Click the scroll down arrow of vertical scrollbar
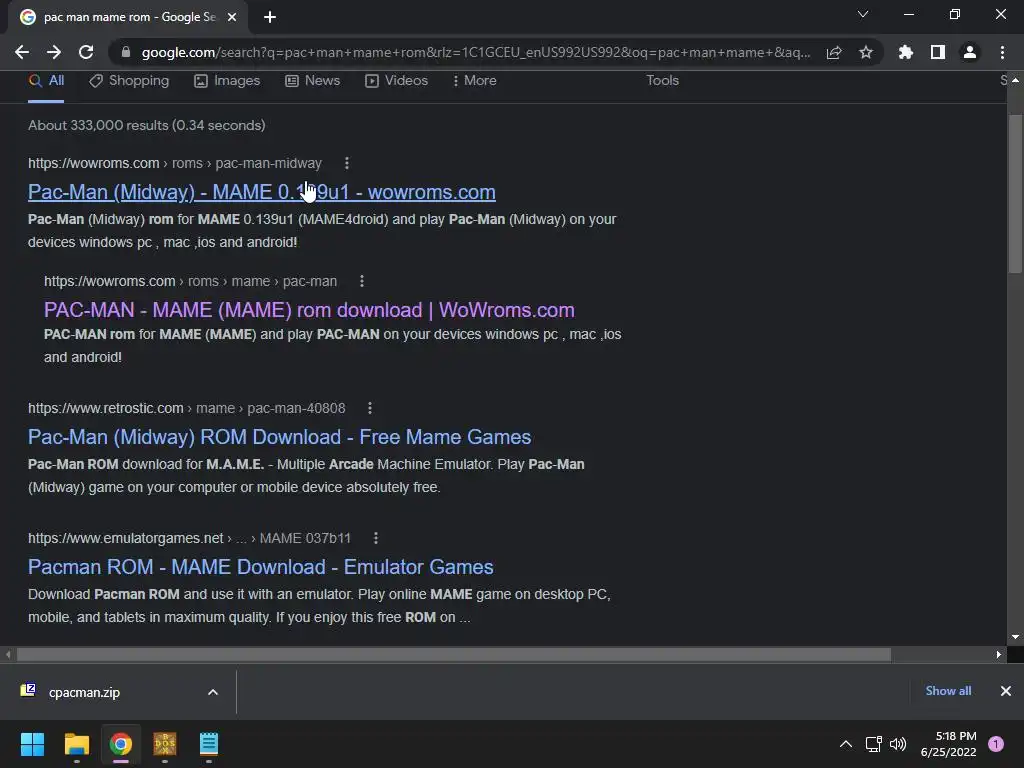The image size is (1024, 768). point(1015,637)
